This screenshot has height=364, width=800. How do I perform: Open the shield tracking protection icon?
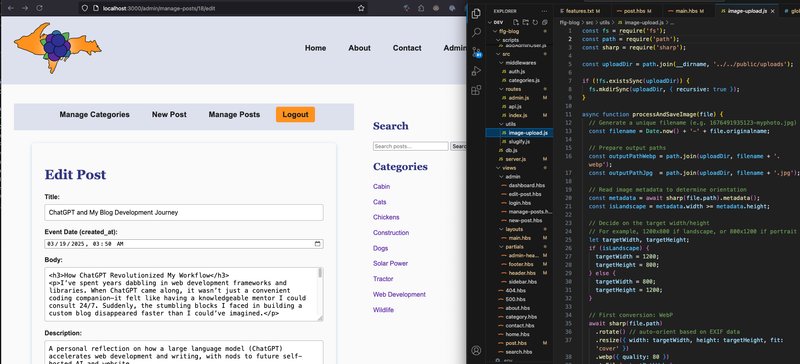click(x=85, y=8)
